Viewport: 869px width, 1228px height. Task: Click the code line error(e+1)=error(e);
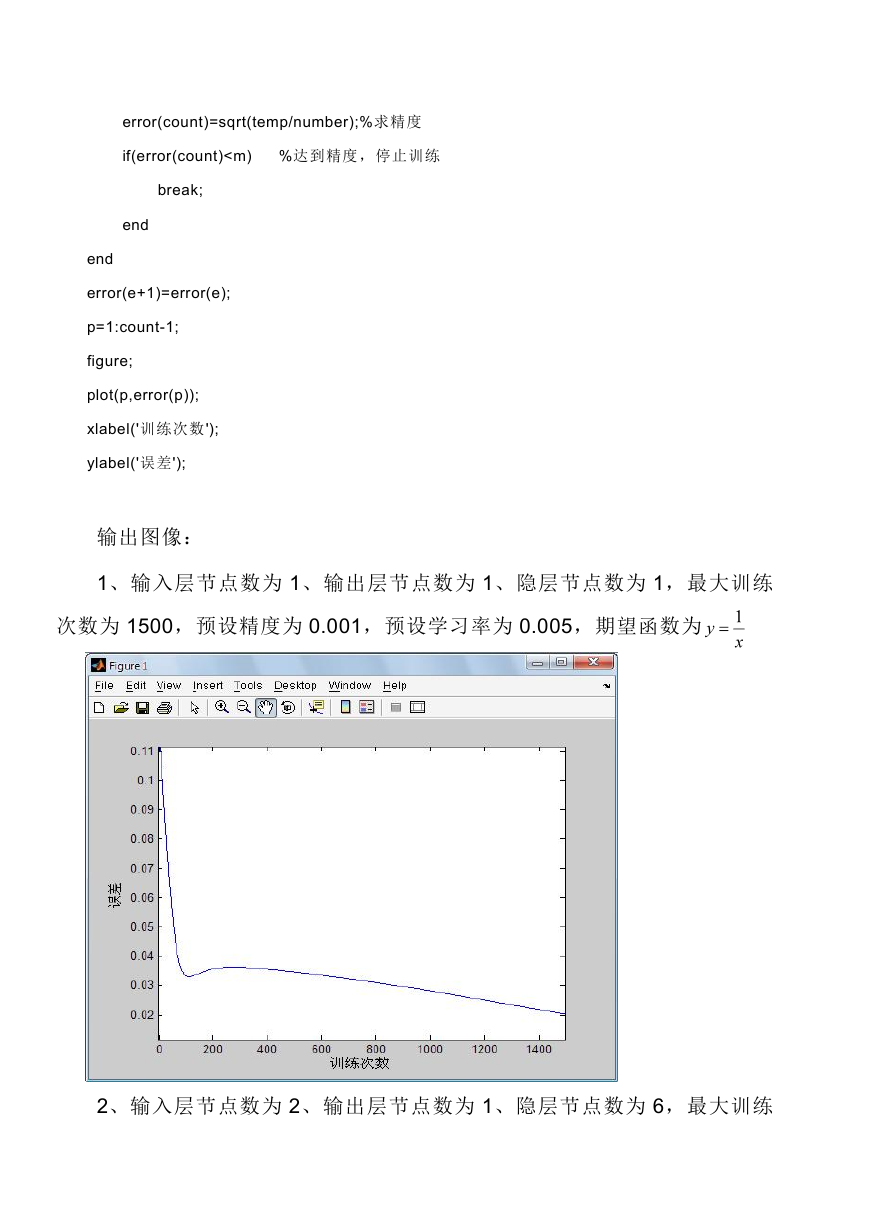[x=158, y=293]
